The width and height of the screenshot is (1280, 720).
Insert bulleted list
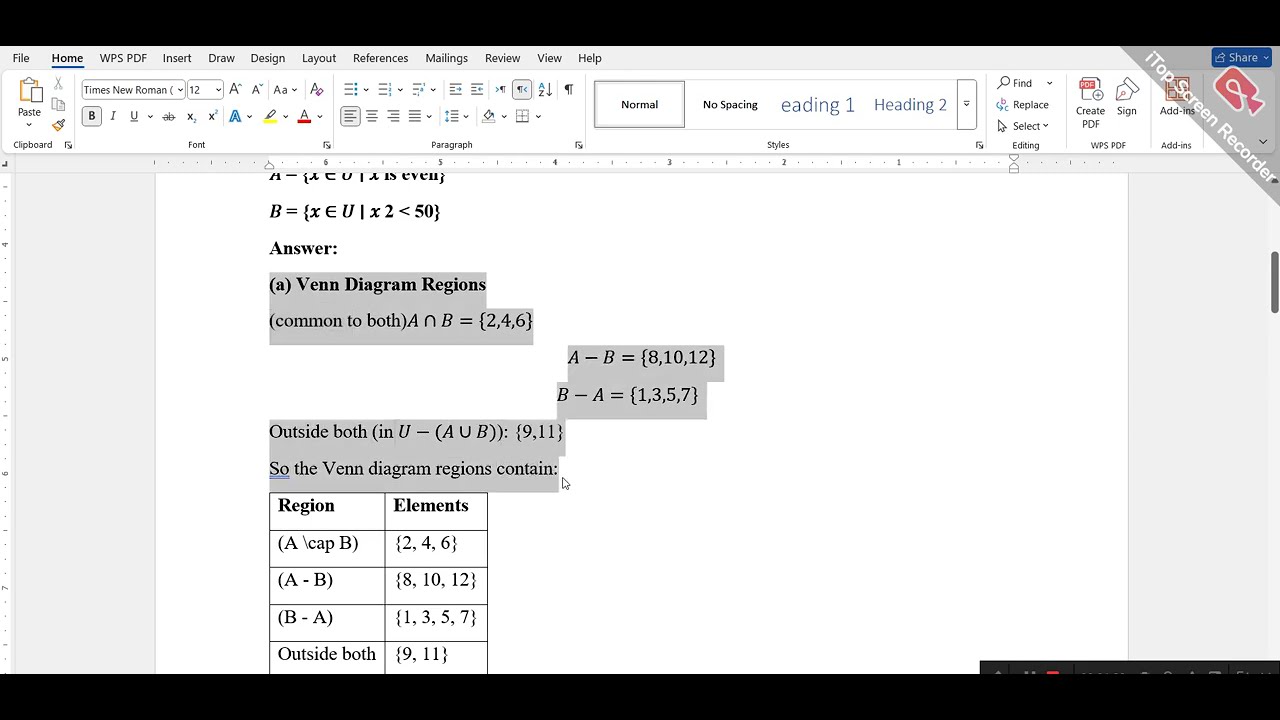click(351, 89)
